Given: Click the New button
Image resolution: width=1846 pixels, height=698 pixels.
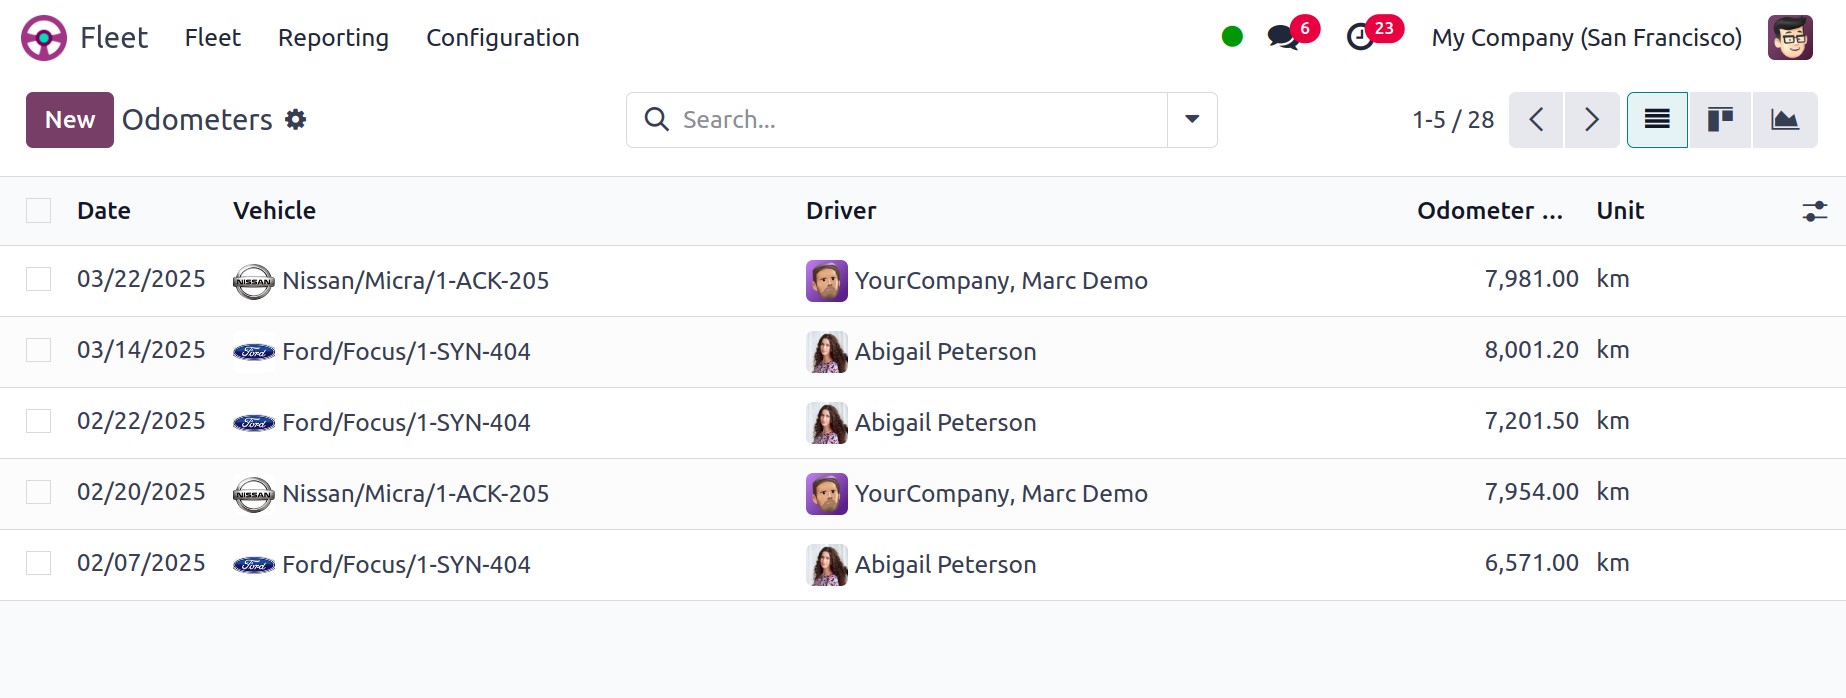Looking at the screenshot, I should point(70,120).
